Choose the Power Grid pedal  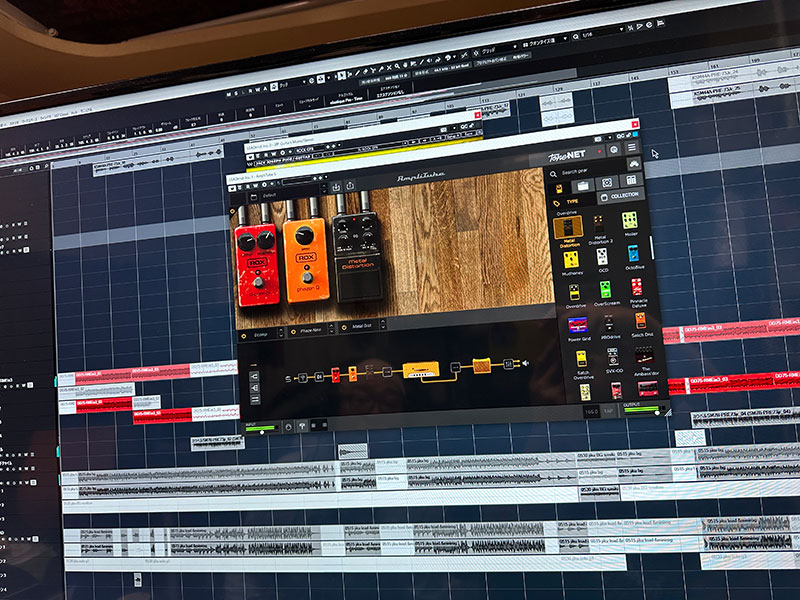tap(578, 325)
